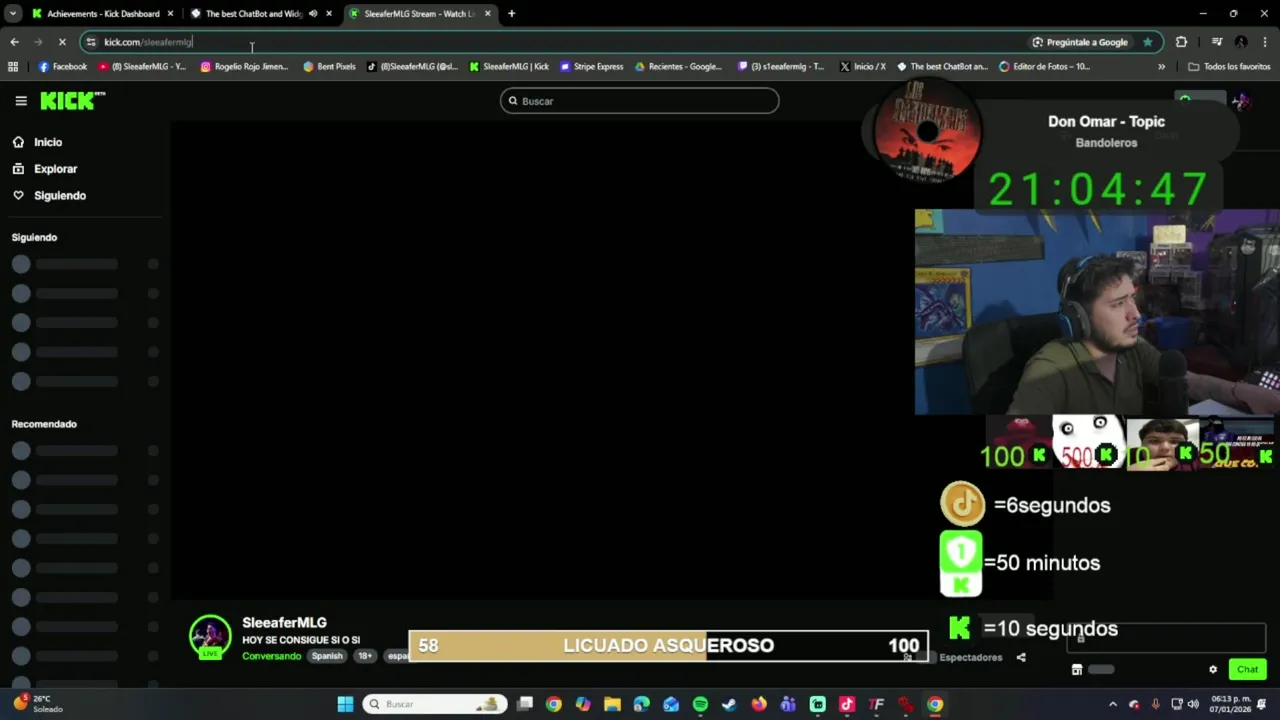
Task: Open Microsoft Edge from the taskbar
Action: (x=641, y=704)
